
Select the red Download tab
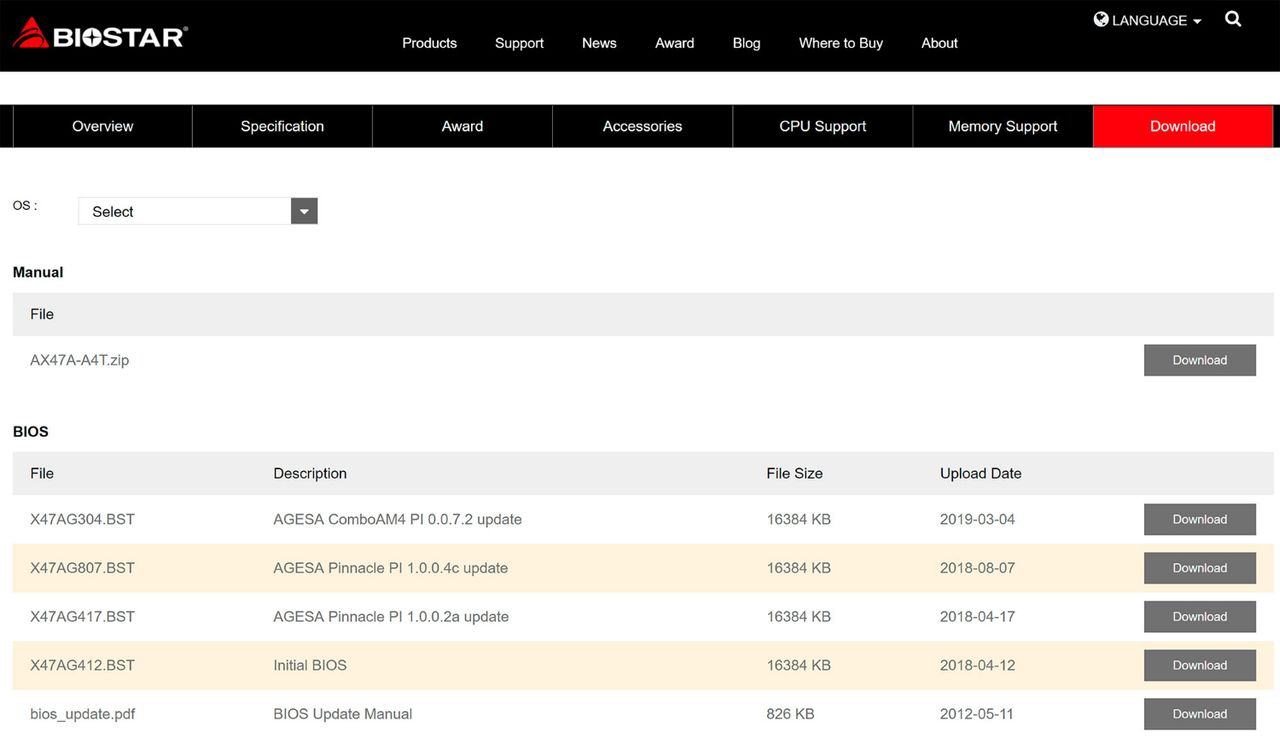(1183, 126)
